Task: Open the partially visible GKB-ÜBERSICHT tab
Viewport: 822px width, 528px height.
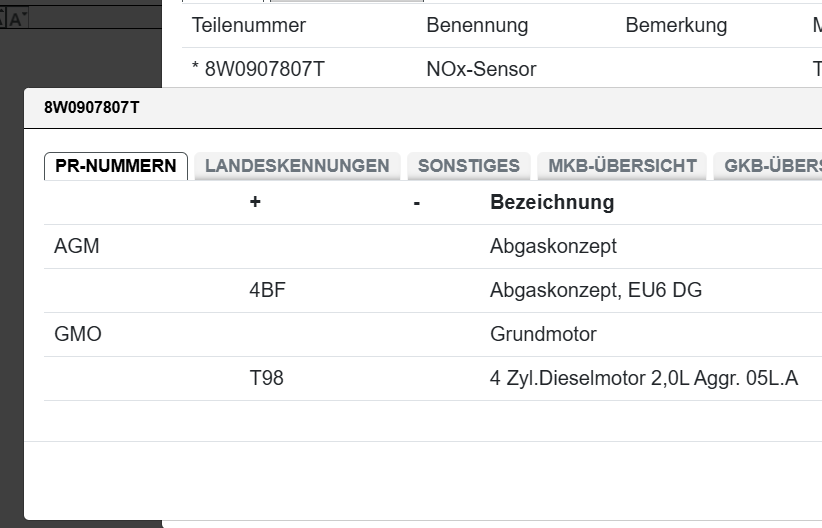Action: (770, 166)
